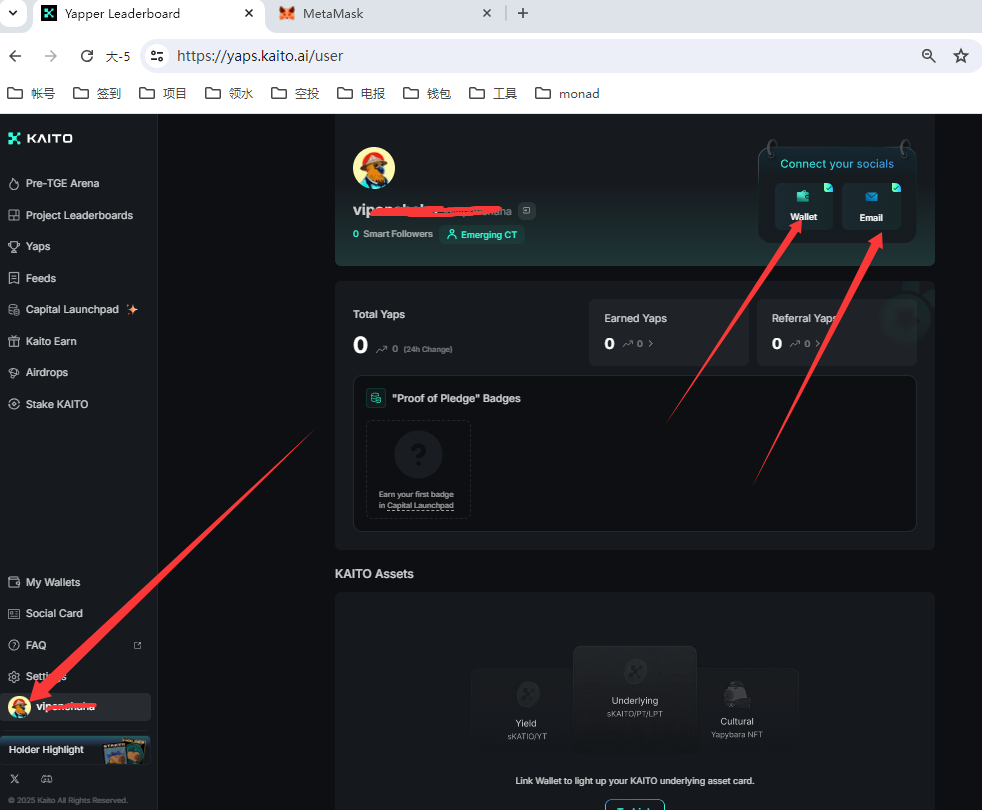Image resolution: width=982 pixels, height=810 pixels.
Task: Open the Social Card page
Action: click(x=46, y=614)
